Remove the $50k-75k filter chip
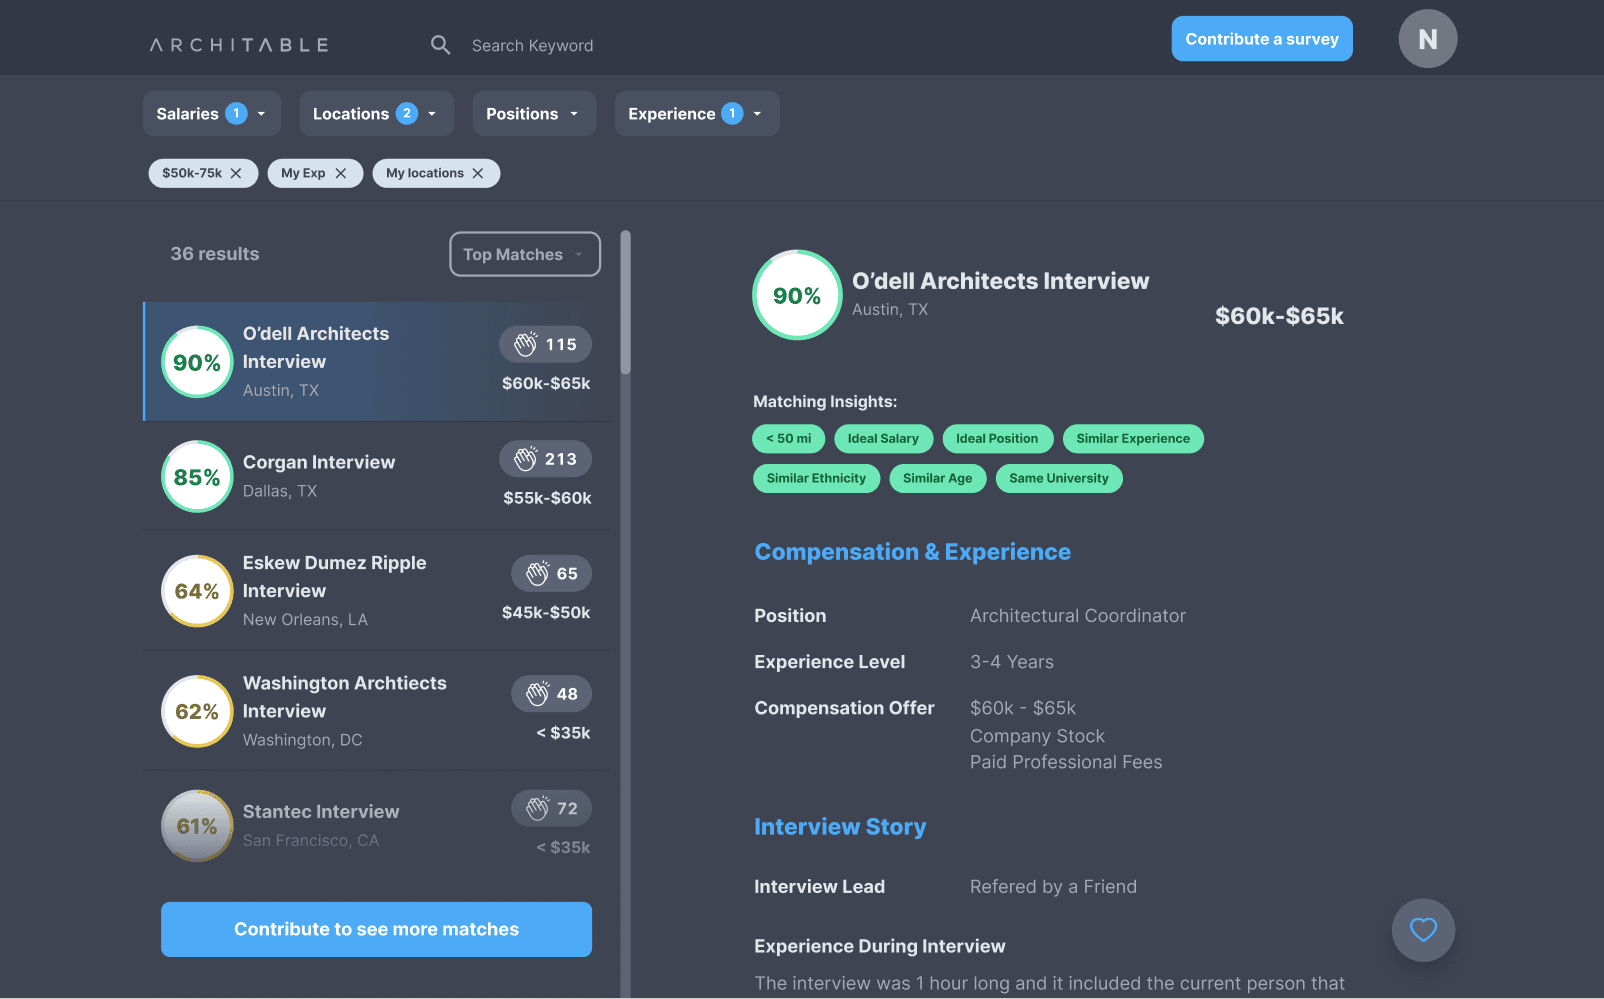Viewport: 1604px width, 999px height. pyautogui.click(x=236, y=173)
